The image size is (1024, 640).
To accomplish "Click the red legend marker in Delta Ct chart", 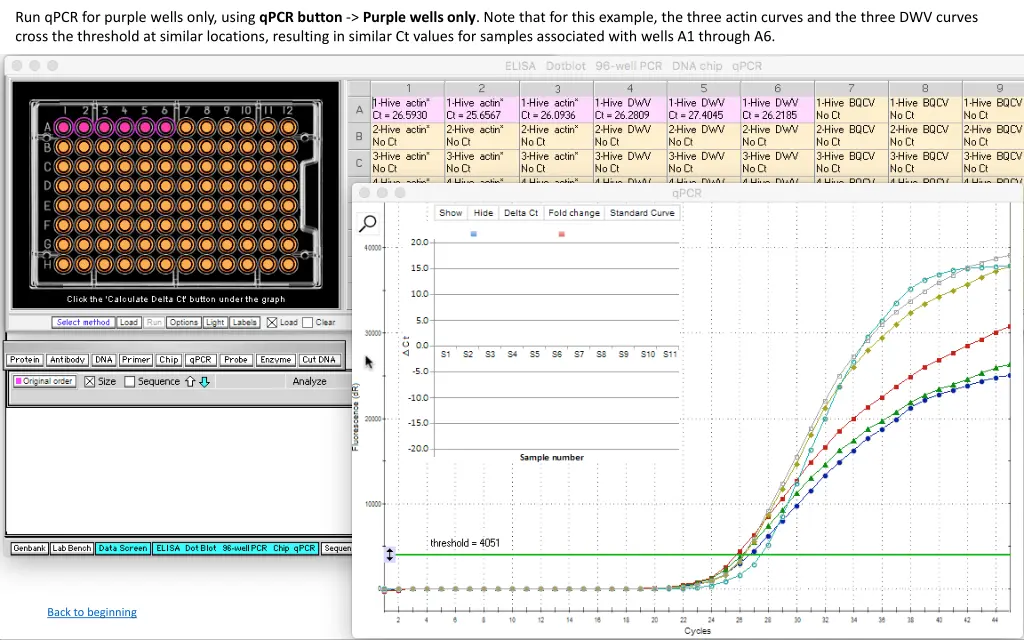I will click(x=562, y=234).
